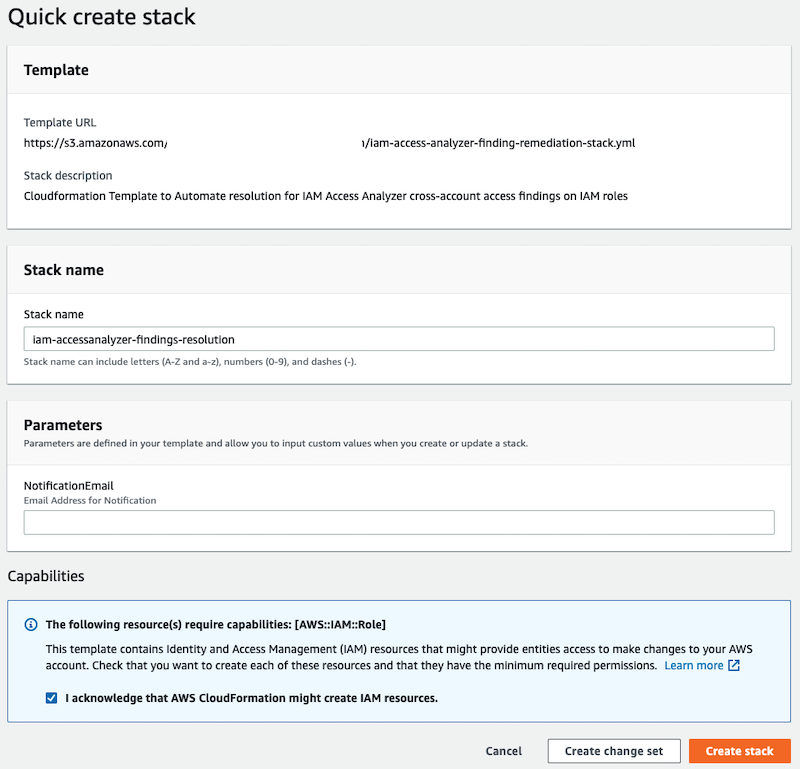Screen dimensions: 800x769
Task: Click the Stack name input field
Action: click(400, 338)
